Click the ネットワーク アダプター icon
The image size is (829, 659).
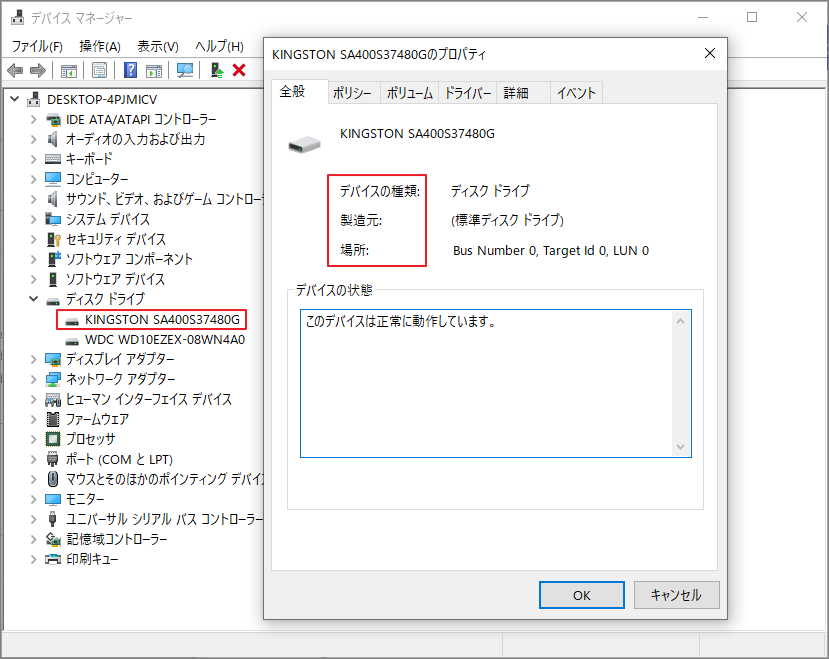point(53,379)
